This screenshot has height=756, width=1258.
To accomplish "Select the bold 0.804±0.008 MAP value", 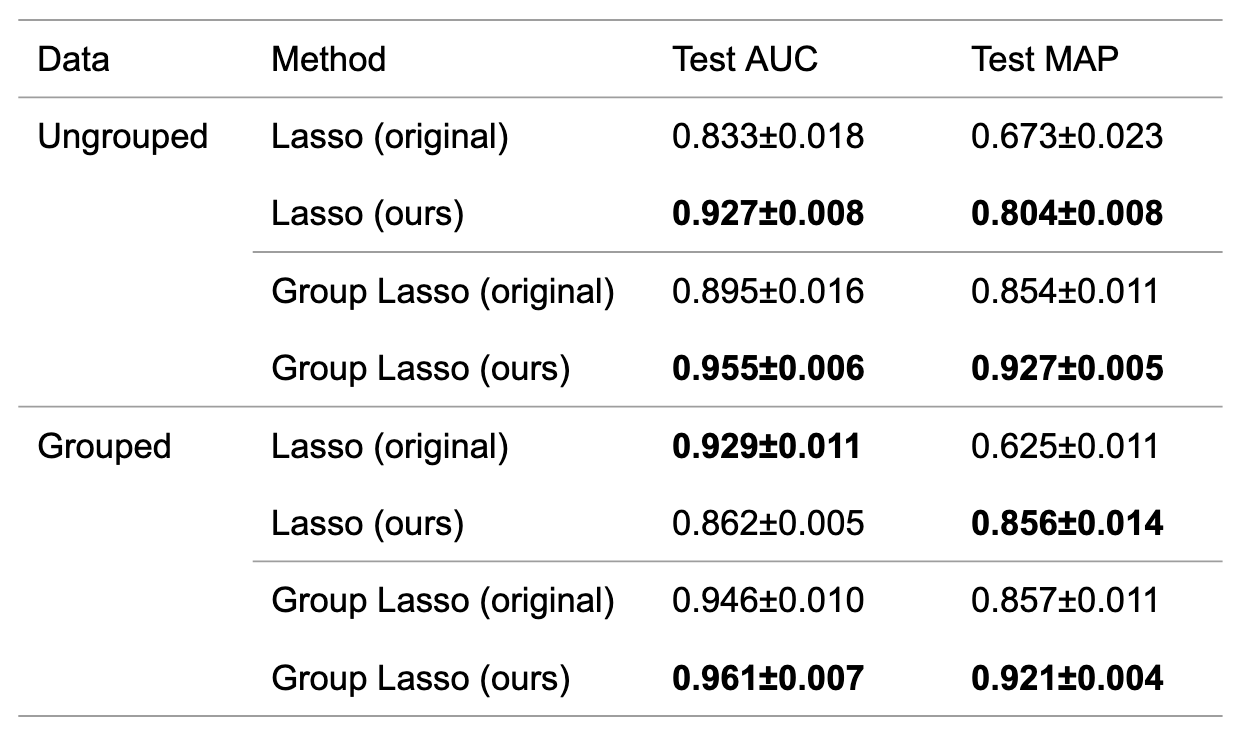I will pos(1067,214).
